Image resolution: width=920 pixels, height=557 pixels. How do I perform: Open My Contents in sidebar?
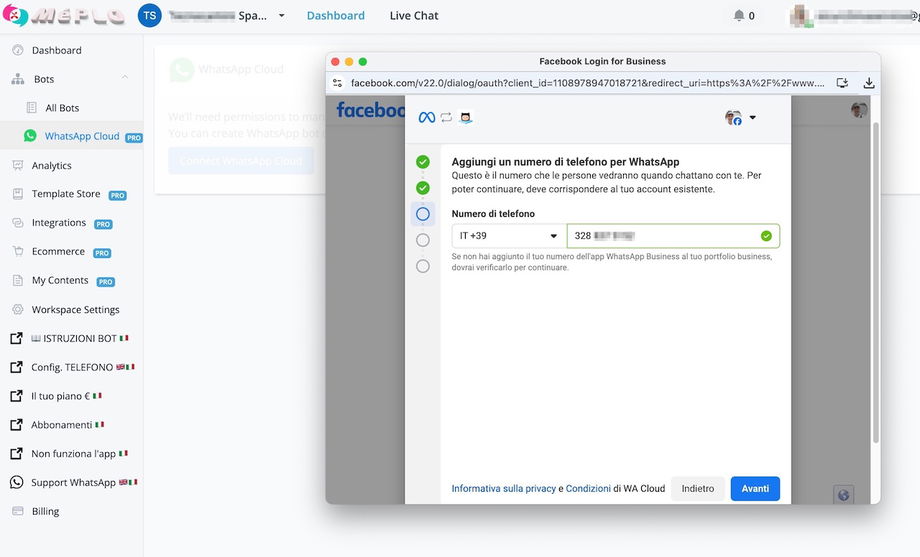point(60,280)
